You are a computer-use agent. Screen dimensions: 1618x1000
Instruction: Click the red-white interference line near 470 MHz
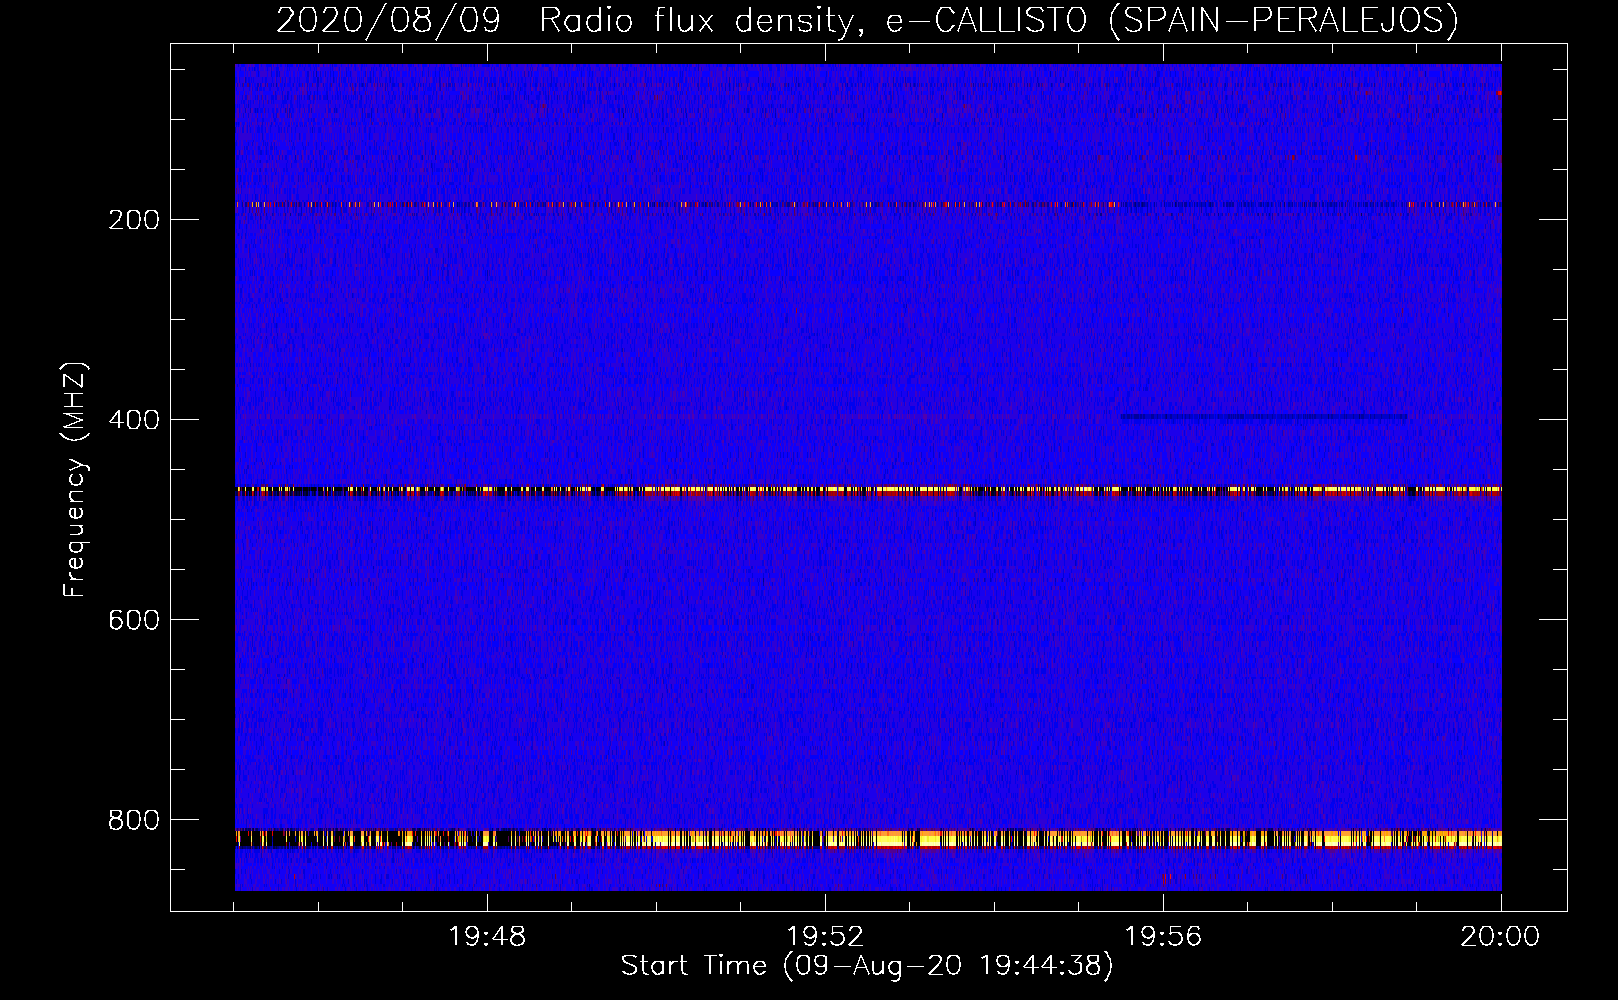[868, 490]
